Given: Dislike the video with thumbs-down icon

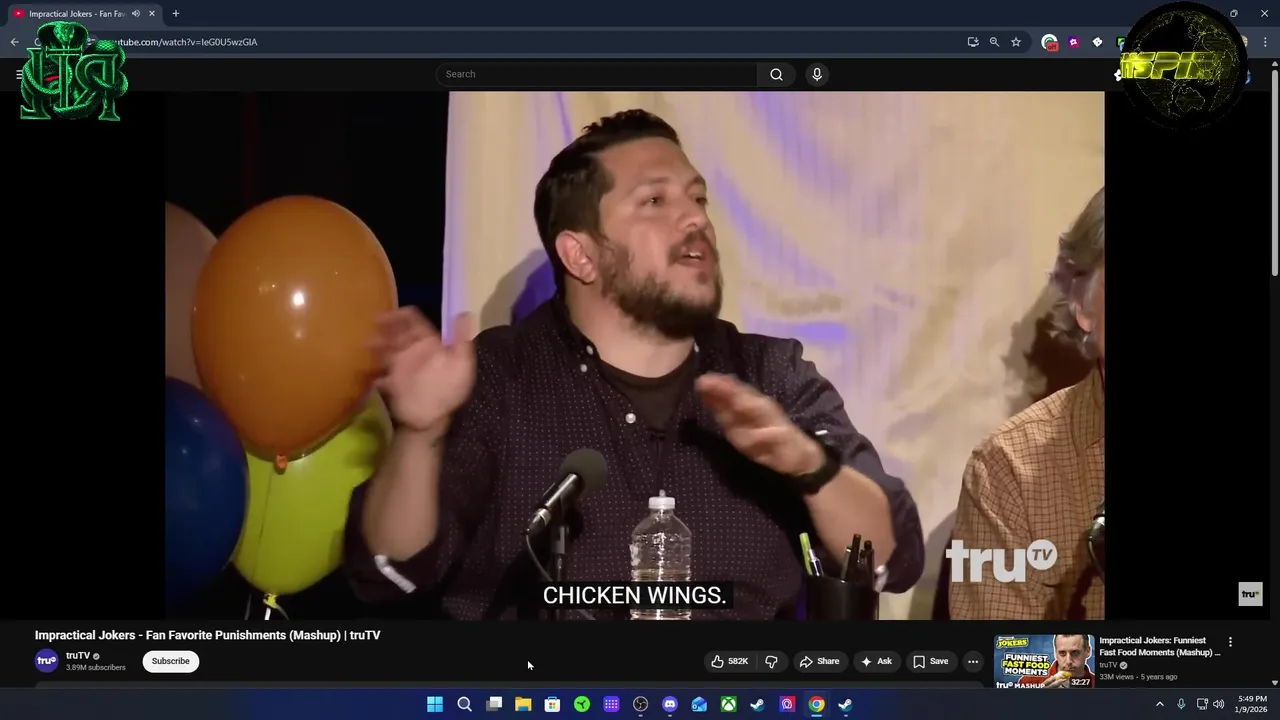Looking at the screenshot, I should click(x=771, y=661).
